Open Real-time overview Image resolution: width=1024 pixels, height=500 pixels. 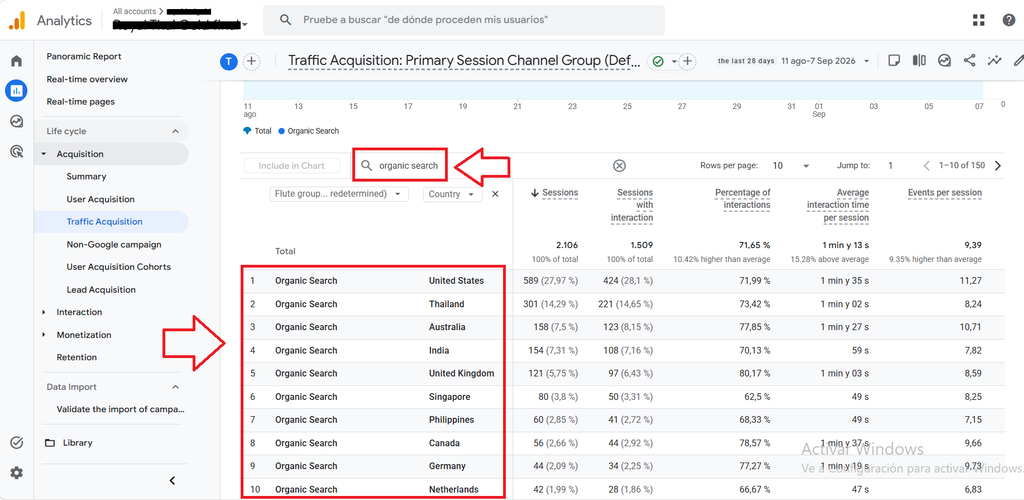click(87, 79)
